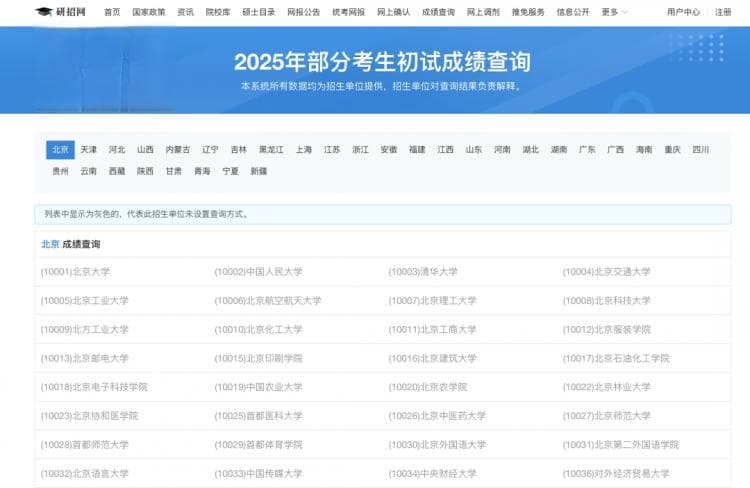
Task: Select the 福建 province tab
Action: [417, 150]
